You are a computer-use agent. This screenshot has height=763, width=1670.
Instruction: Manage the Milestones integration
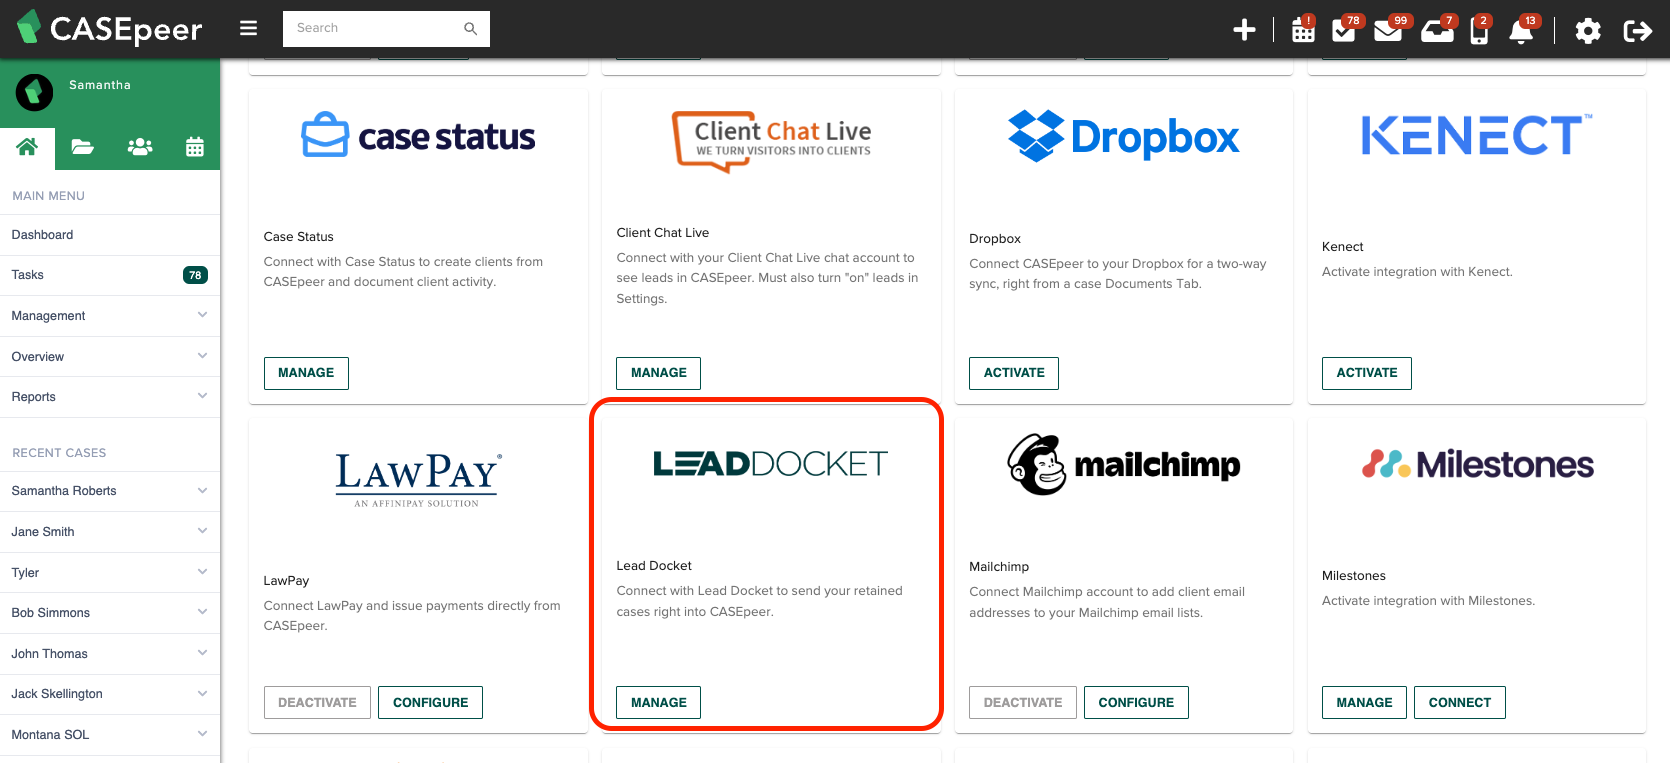[x=1365, y=703]
